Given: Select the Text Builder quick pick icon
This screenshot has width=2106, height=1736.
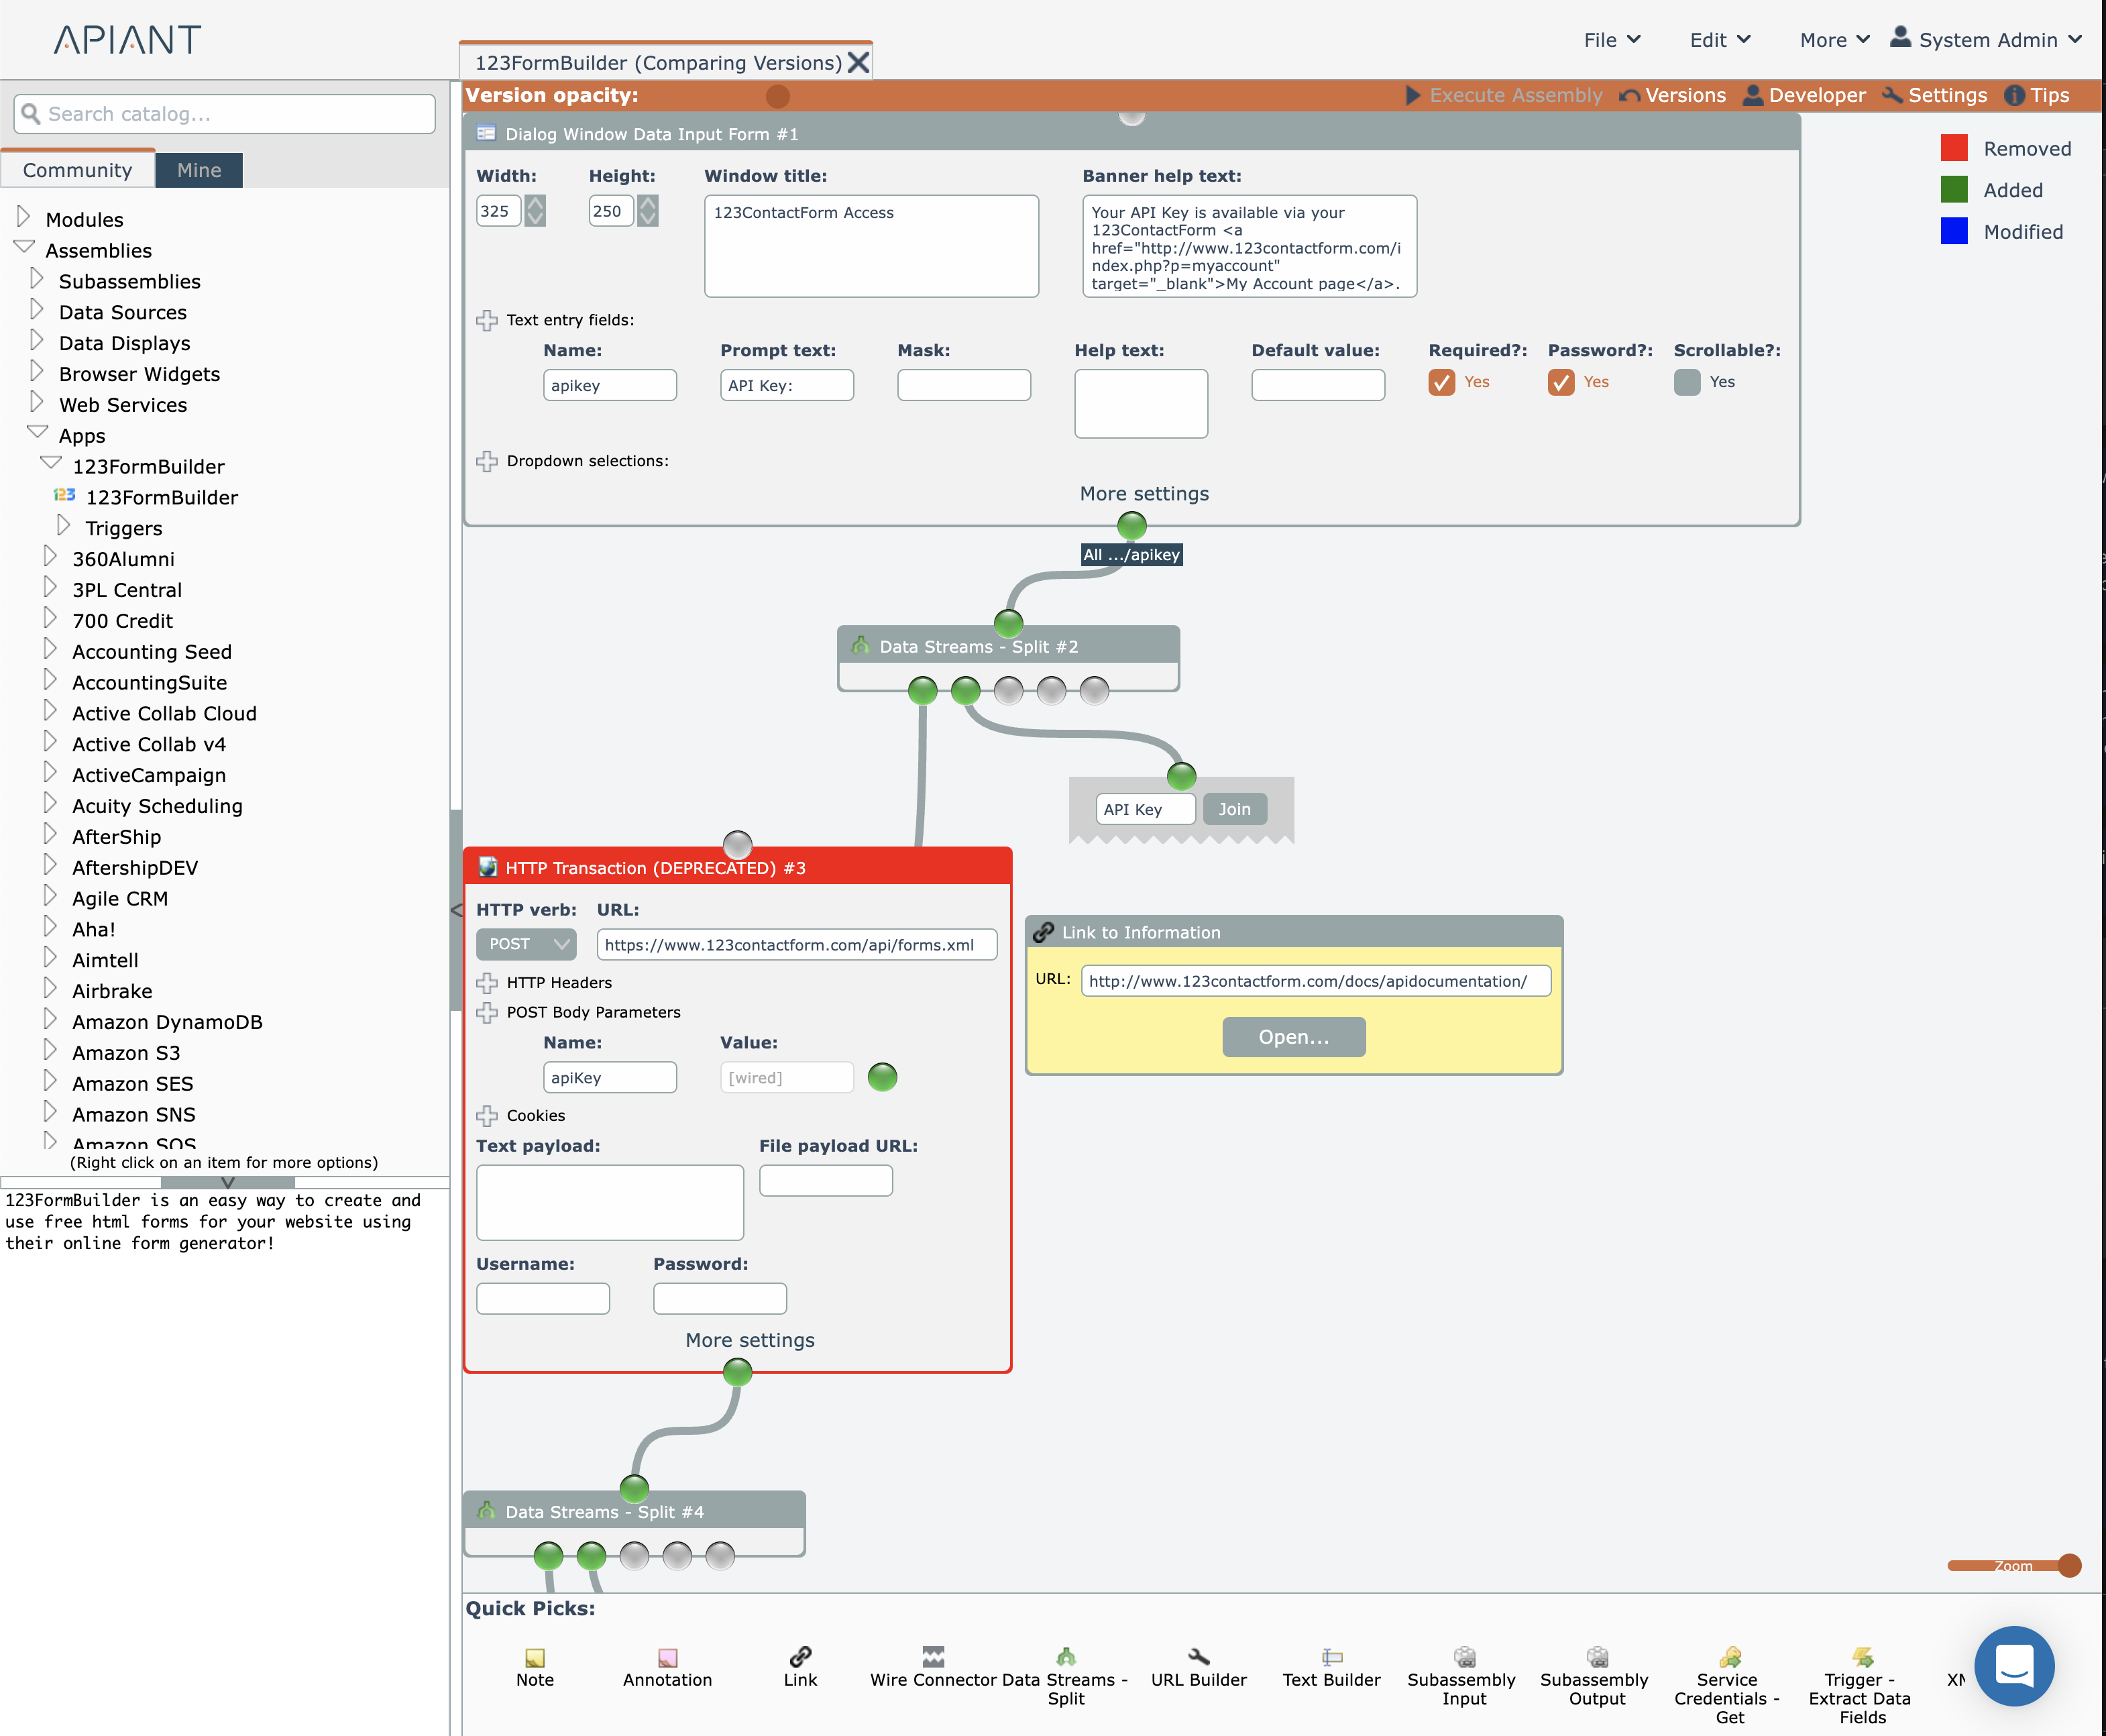Looking at the screenshot, I should 1331,1656.
